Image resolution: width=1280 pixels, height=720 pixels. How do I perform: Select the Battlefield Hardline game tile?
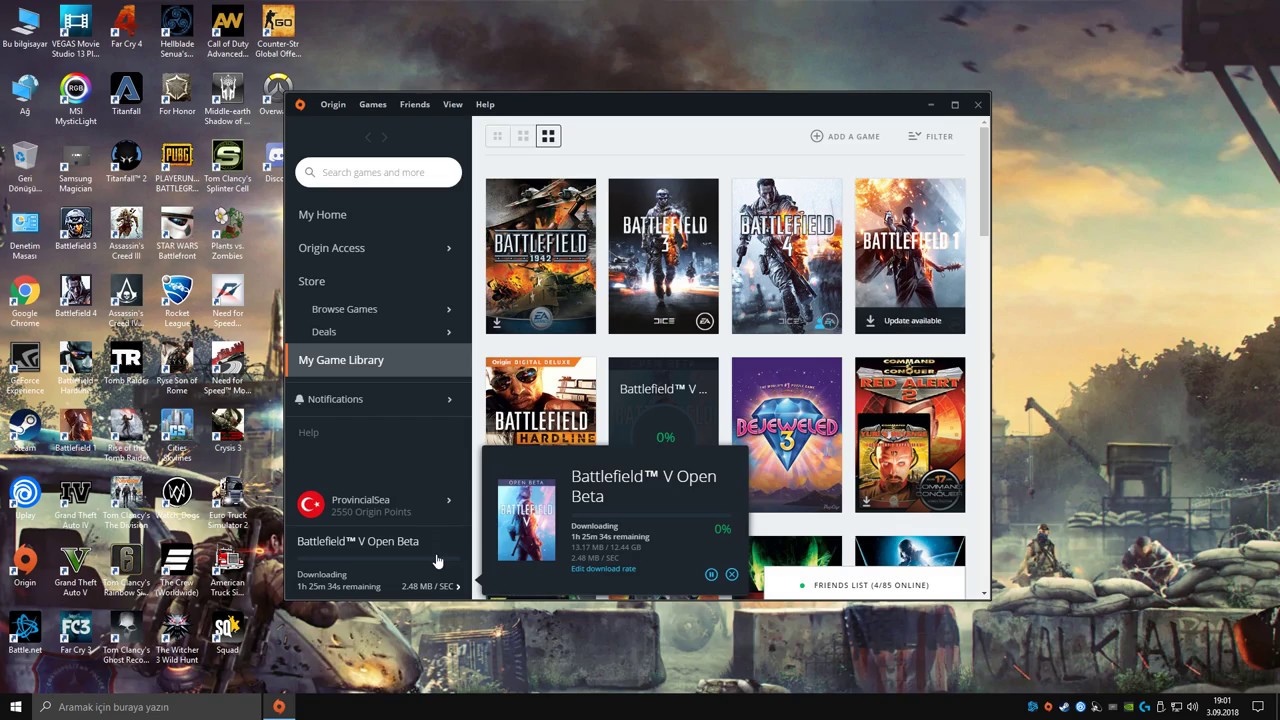point(541,401)
